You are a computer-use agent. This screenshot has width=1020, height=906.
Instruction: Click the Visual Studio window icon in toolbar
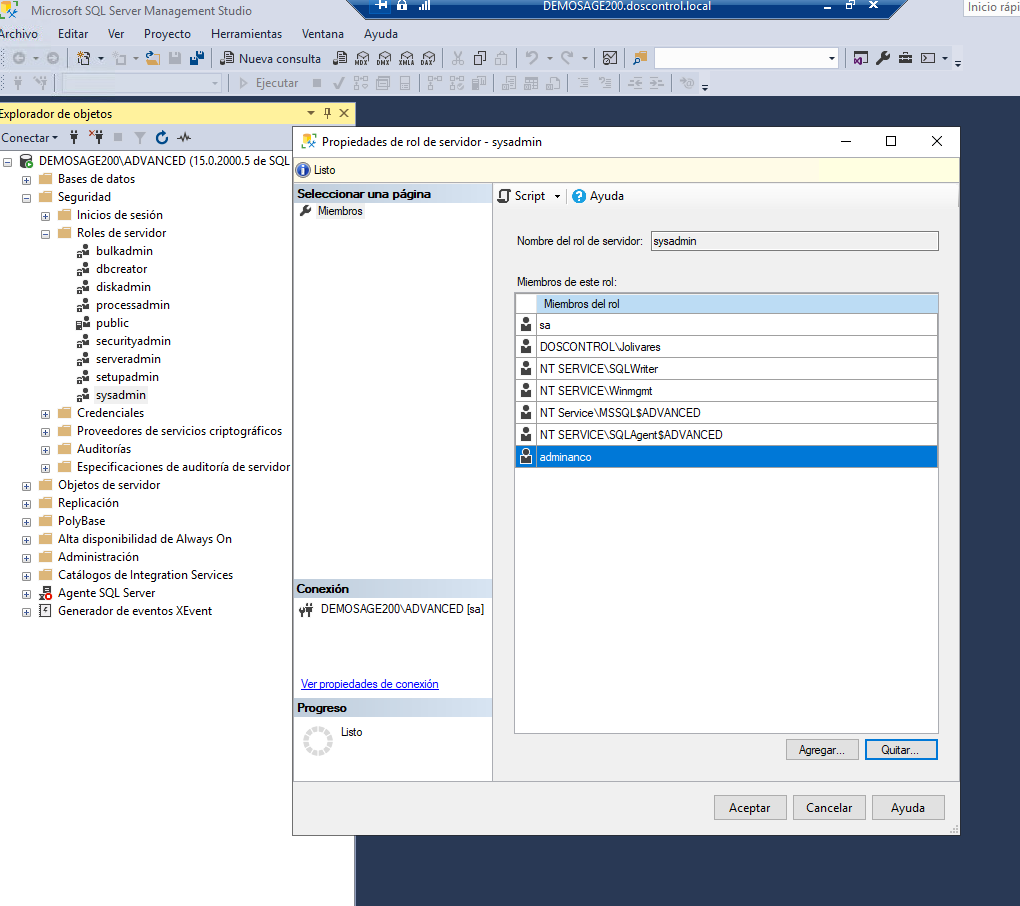[861, 59]
